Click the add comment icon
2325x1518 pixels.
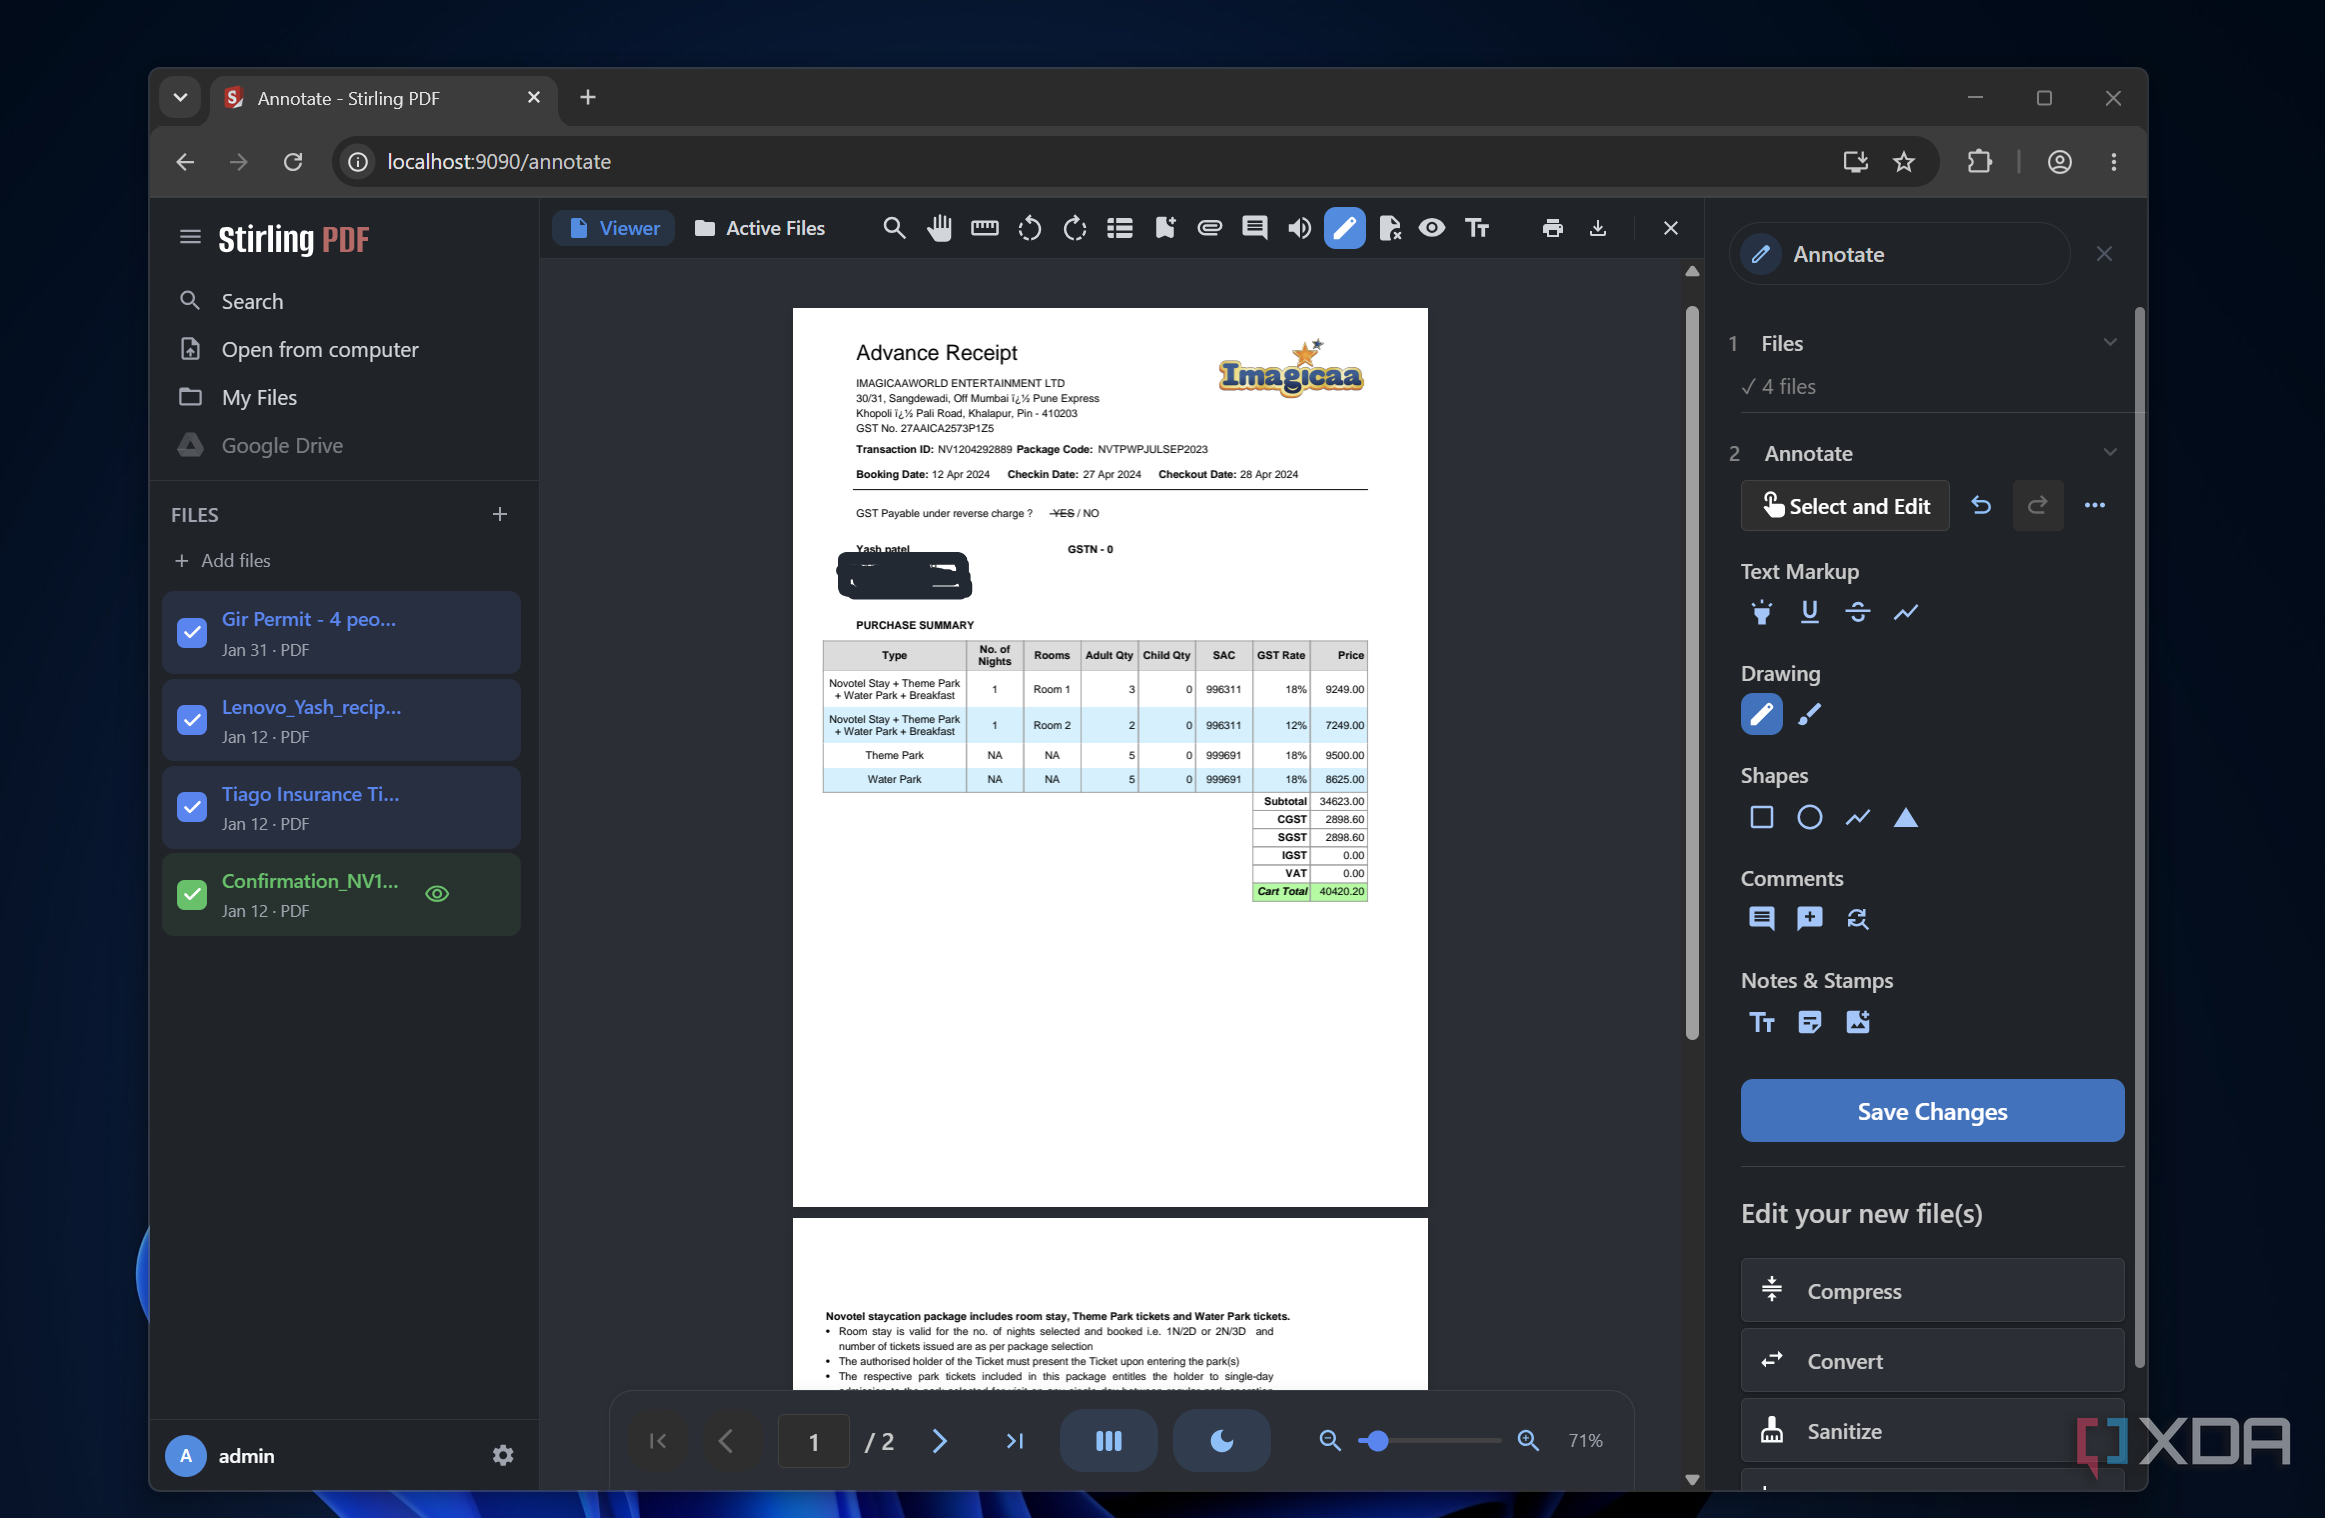click(x=1810, y=918)
